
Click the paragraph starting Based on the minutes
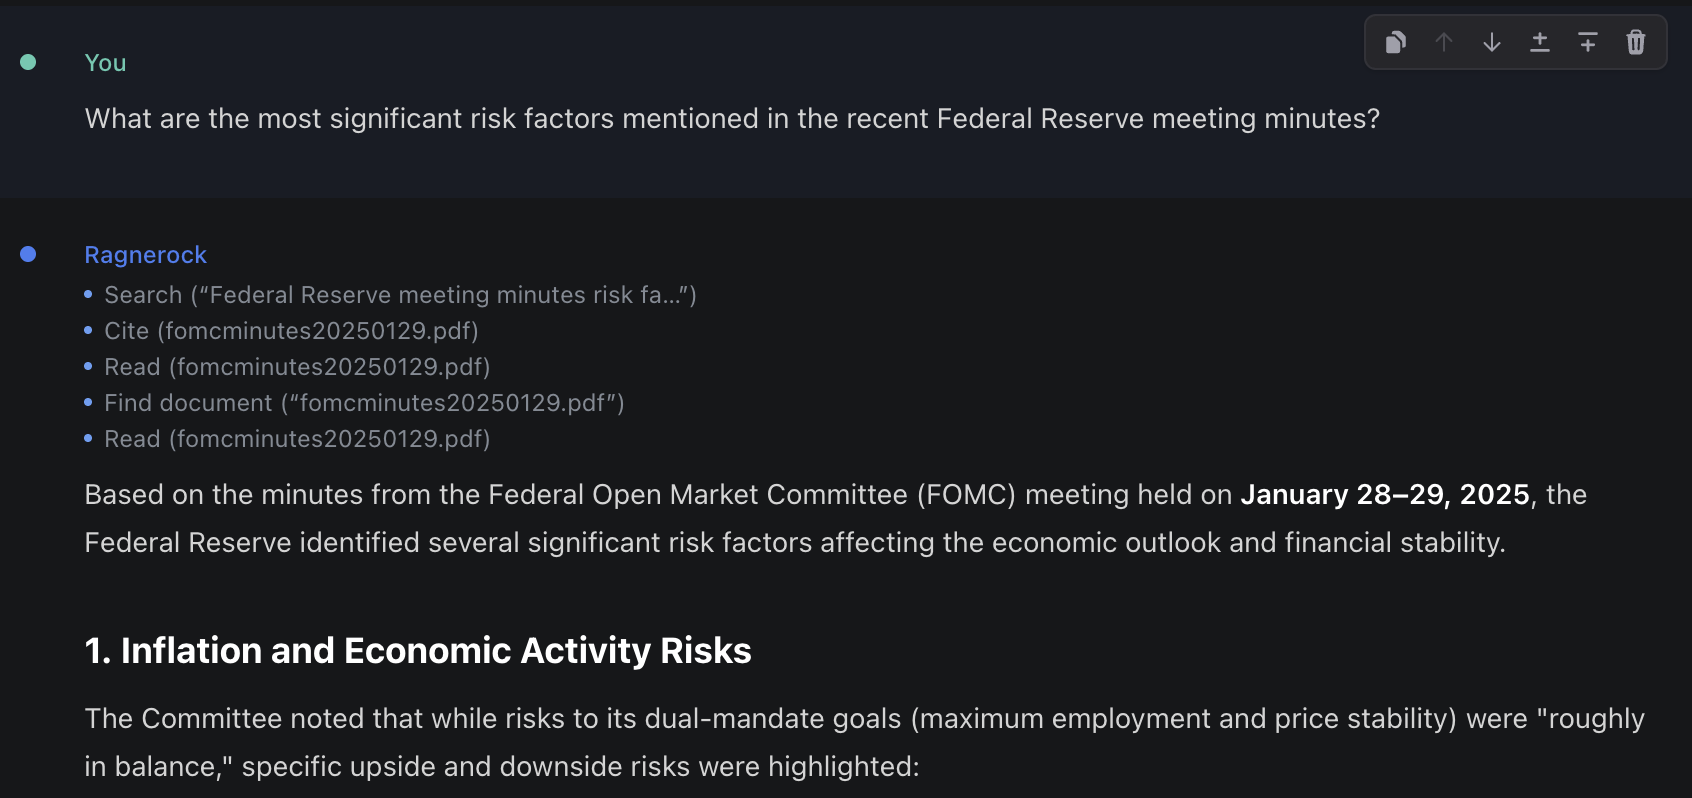(x=836, y=518)
